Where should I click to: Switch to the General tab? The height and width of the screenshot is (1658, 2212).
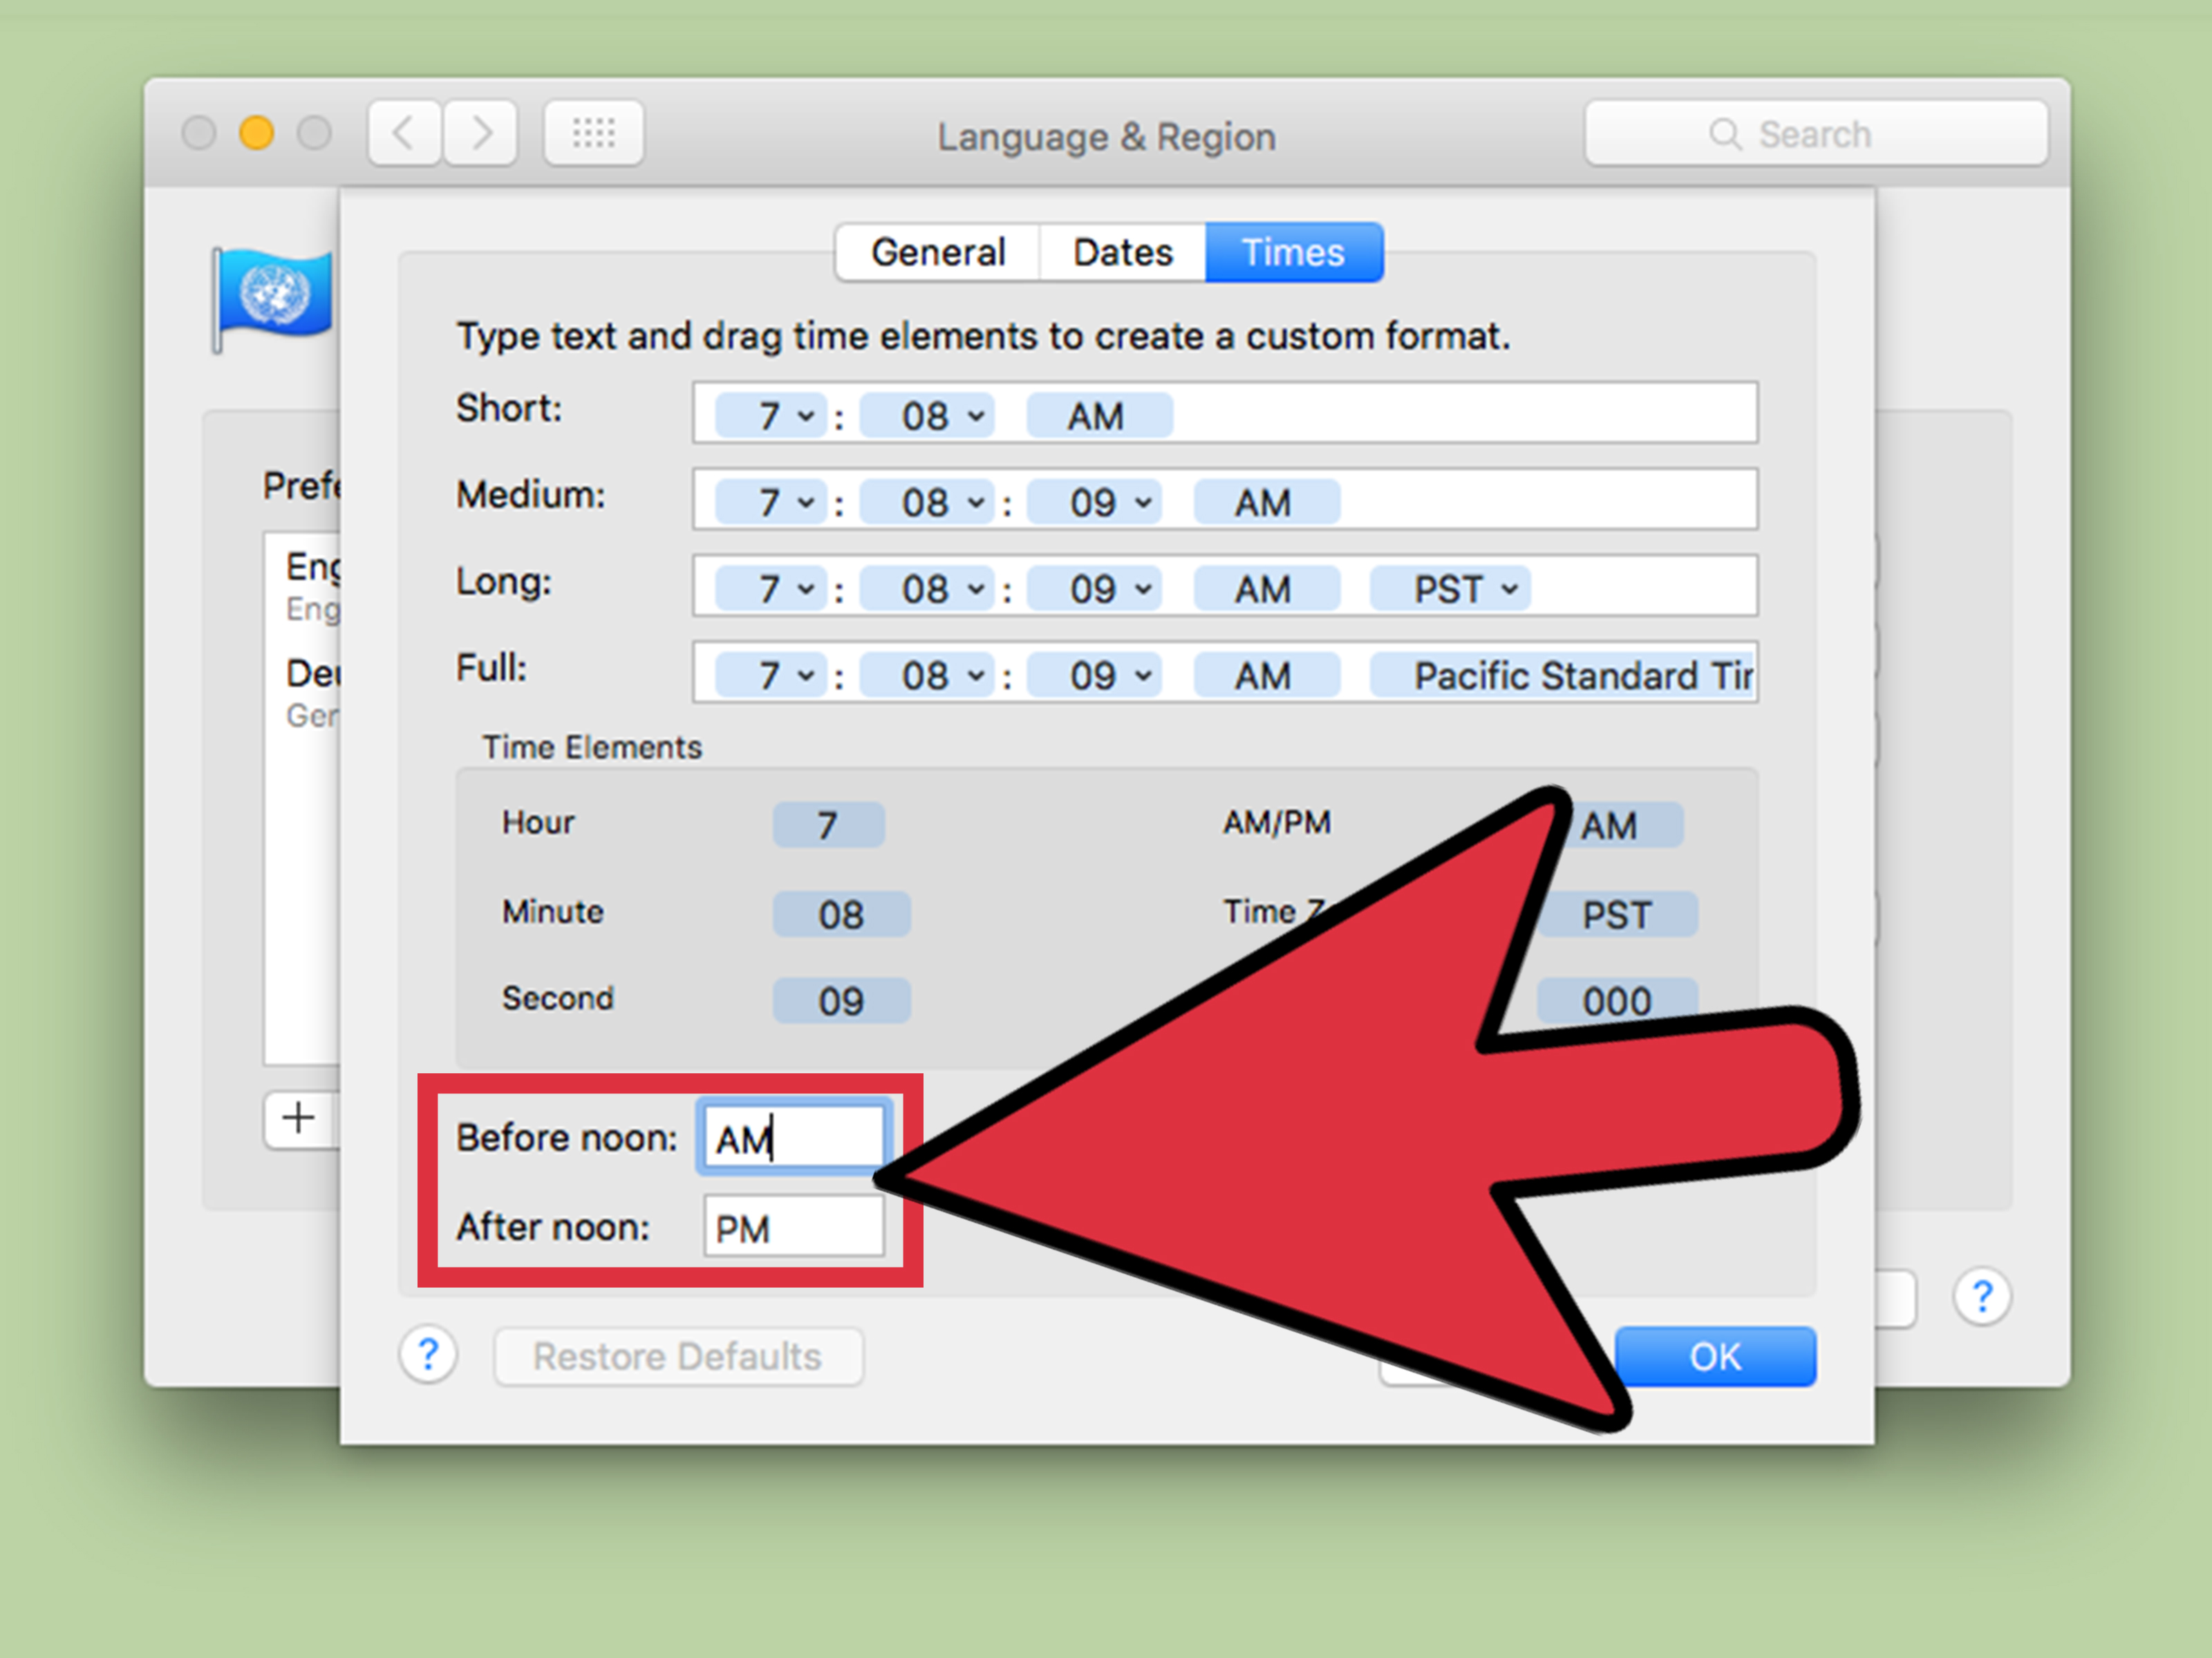pyautogui.click(x=938, y=252)
